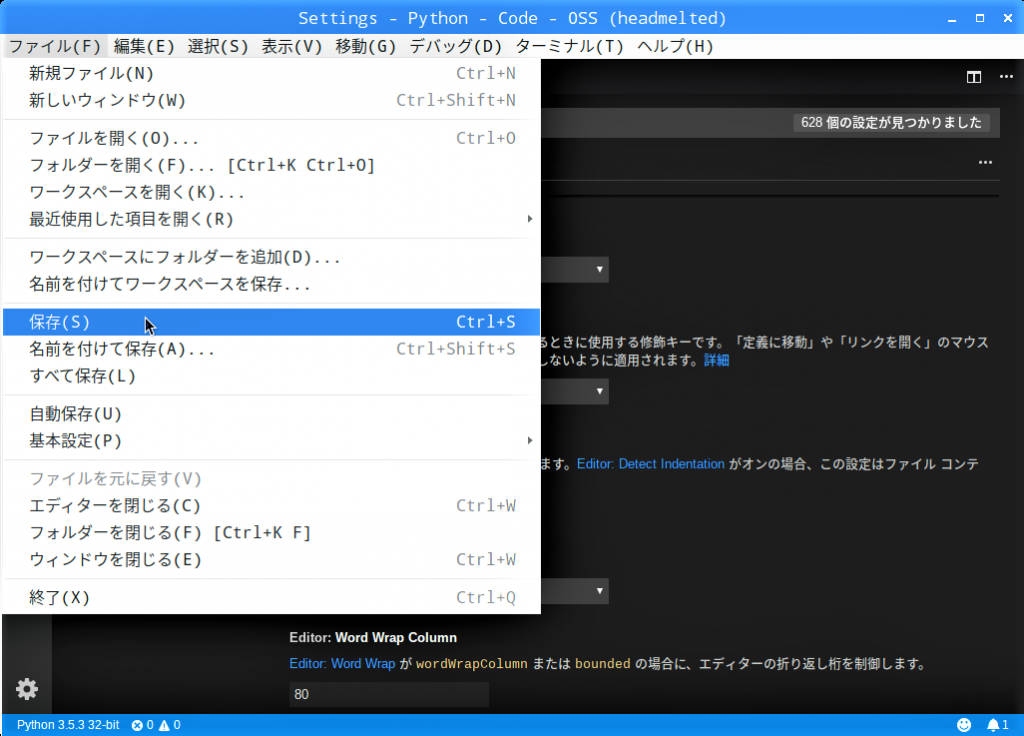This screenshot has width=1024, height=736.
Task: Open the 移動(G) menu
Action: [366, 46]
